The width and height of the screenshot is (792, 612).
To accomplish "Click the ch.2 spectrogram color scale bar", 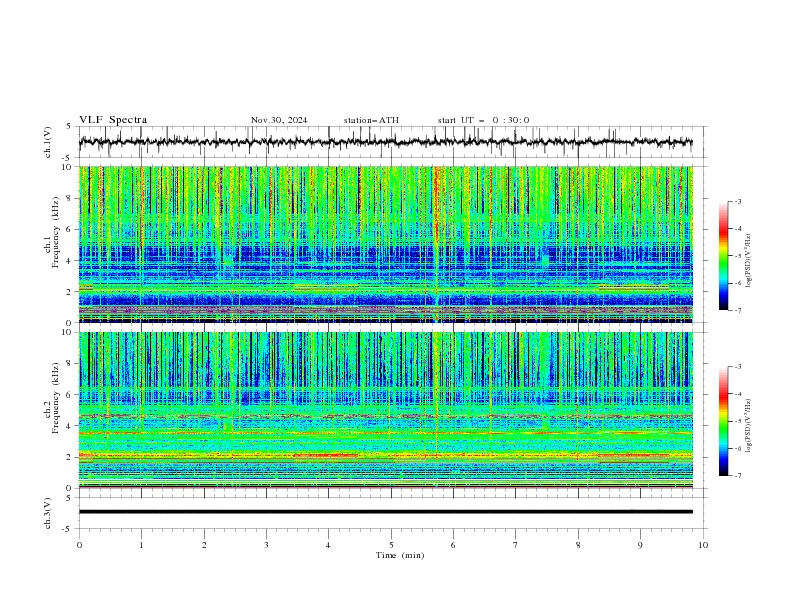I will click(x=724, y=421).
